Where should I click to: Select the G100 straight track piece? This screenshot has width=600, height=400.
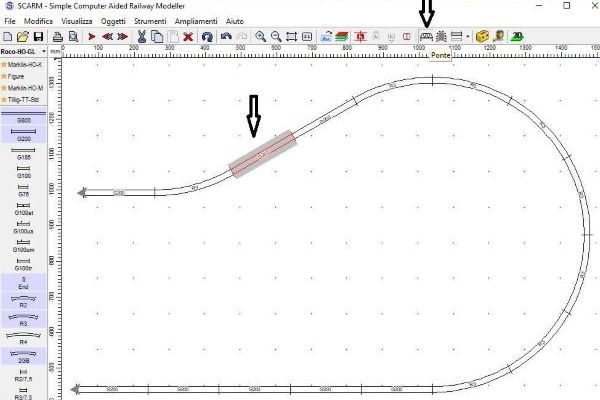tap(24, 171)
